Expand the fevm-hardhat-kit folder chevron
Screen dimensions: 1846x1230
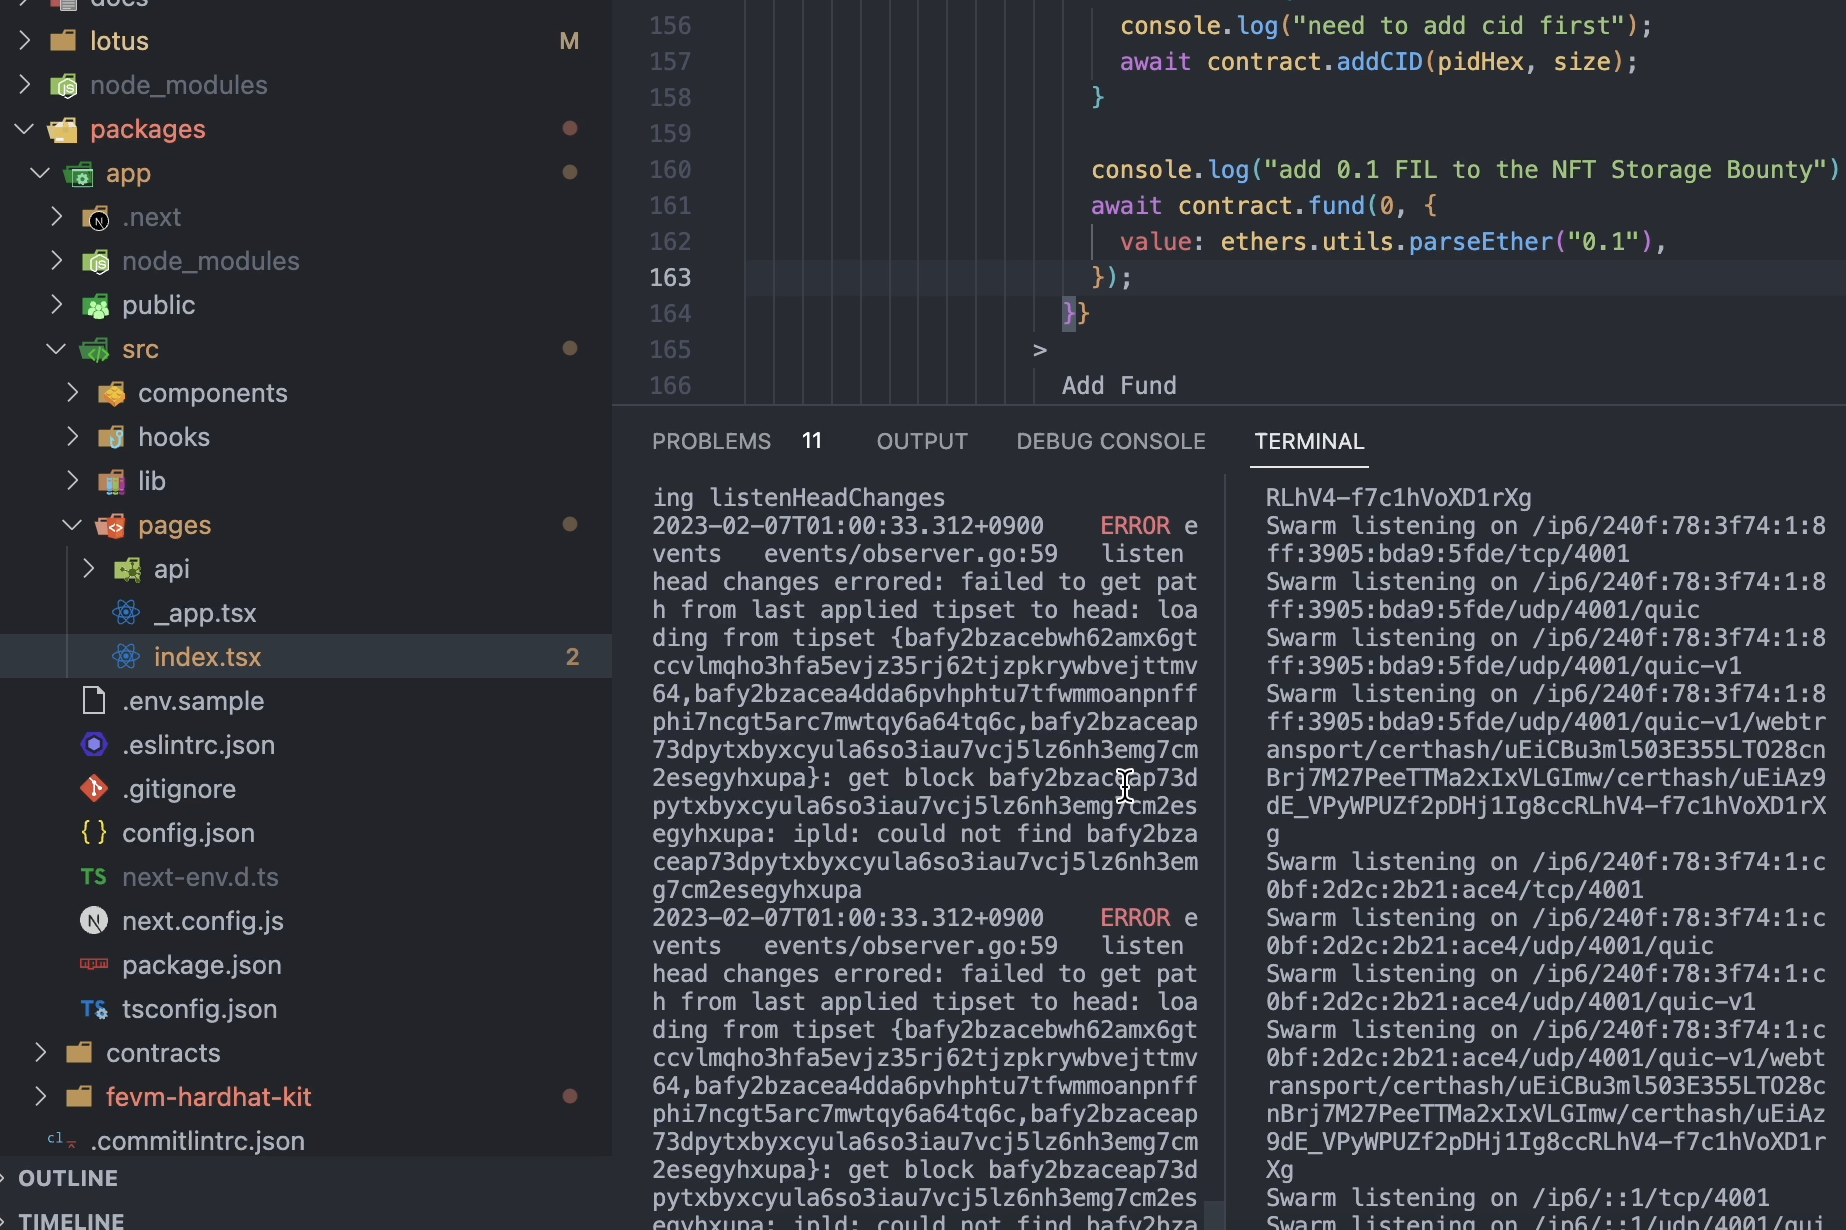click(41, 1097)
